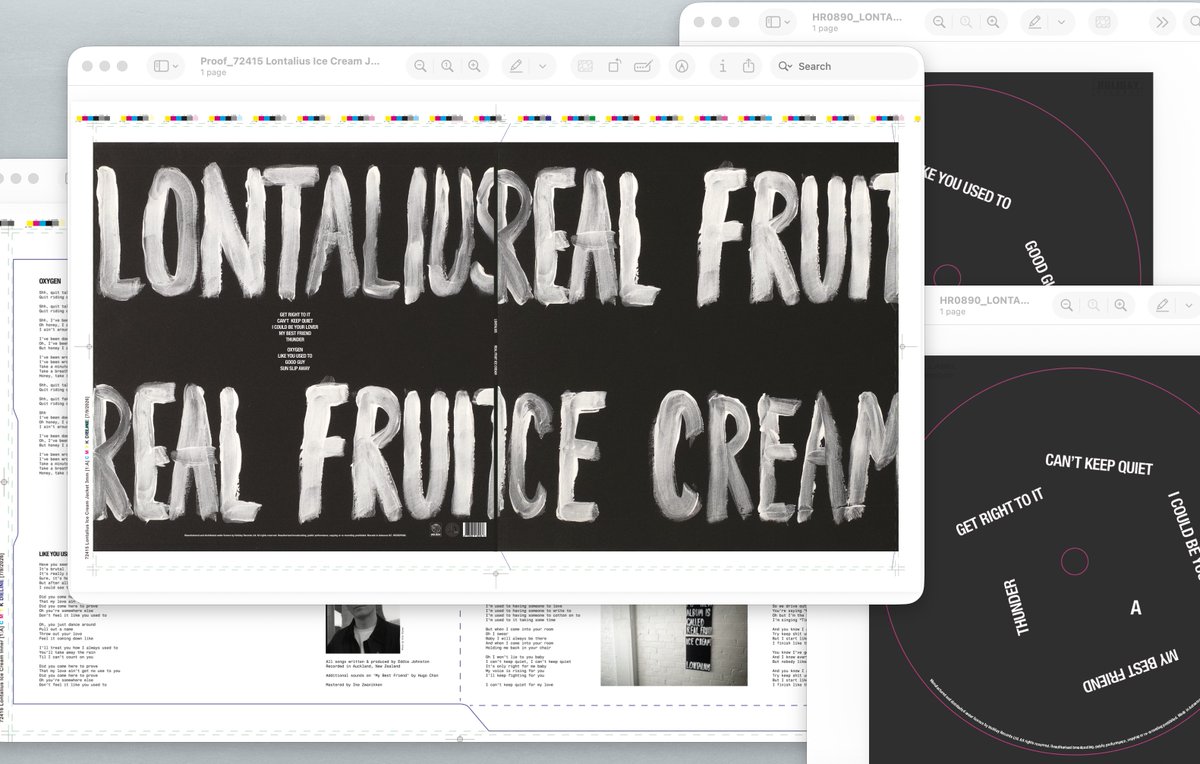The width and height of the screenshot is (1200, 764).
Task: Toggle sidebar in upper HR0890 window
Action: tap(772, 21)
